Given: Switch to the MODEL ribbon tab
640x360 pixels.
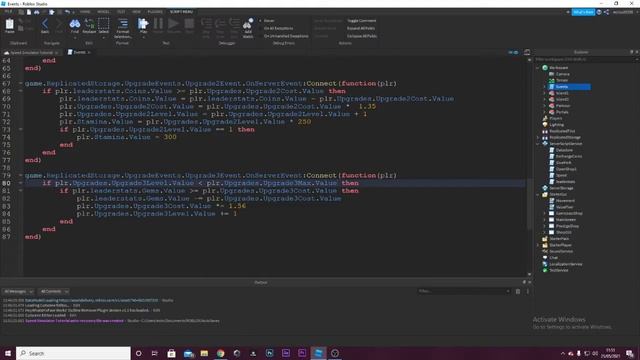Looking at the screenshot, I should pos(103,12).
